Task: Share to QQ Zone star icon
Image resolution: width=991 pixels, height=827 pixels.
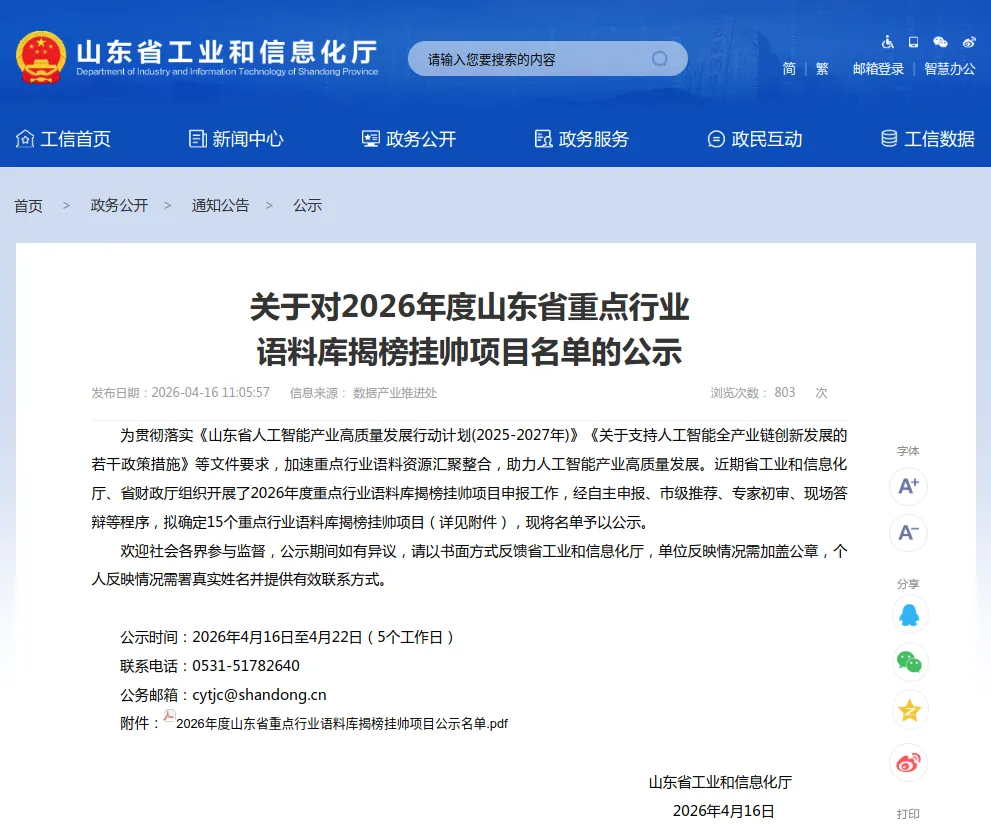Action: (x=909, y=710)
